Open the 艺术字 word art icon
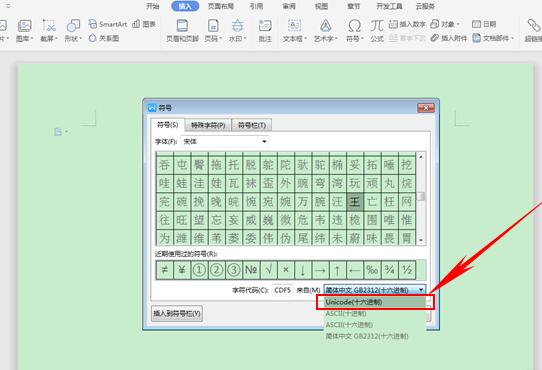The width and height of the screenshot is (542, 370). pos(325,26)
